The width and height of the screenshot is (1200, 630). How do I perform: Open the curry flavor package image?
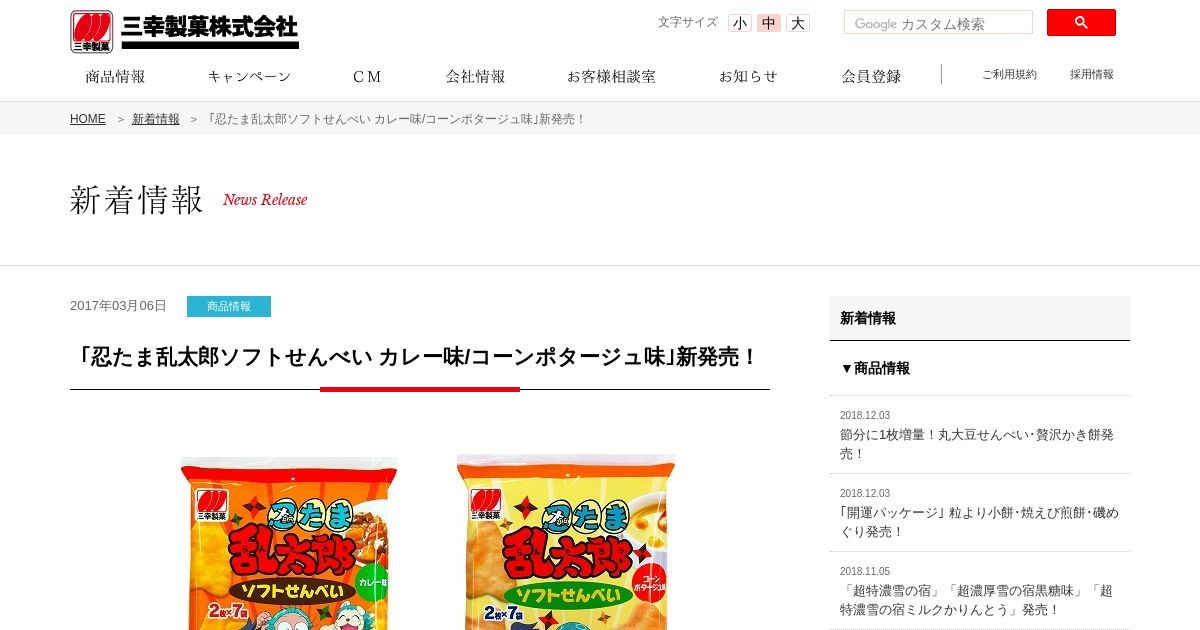point(289,543)
